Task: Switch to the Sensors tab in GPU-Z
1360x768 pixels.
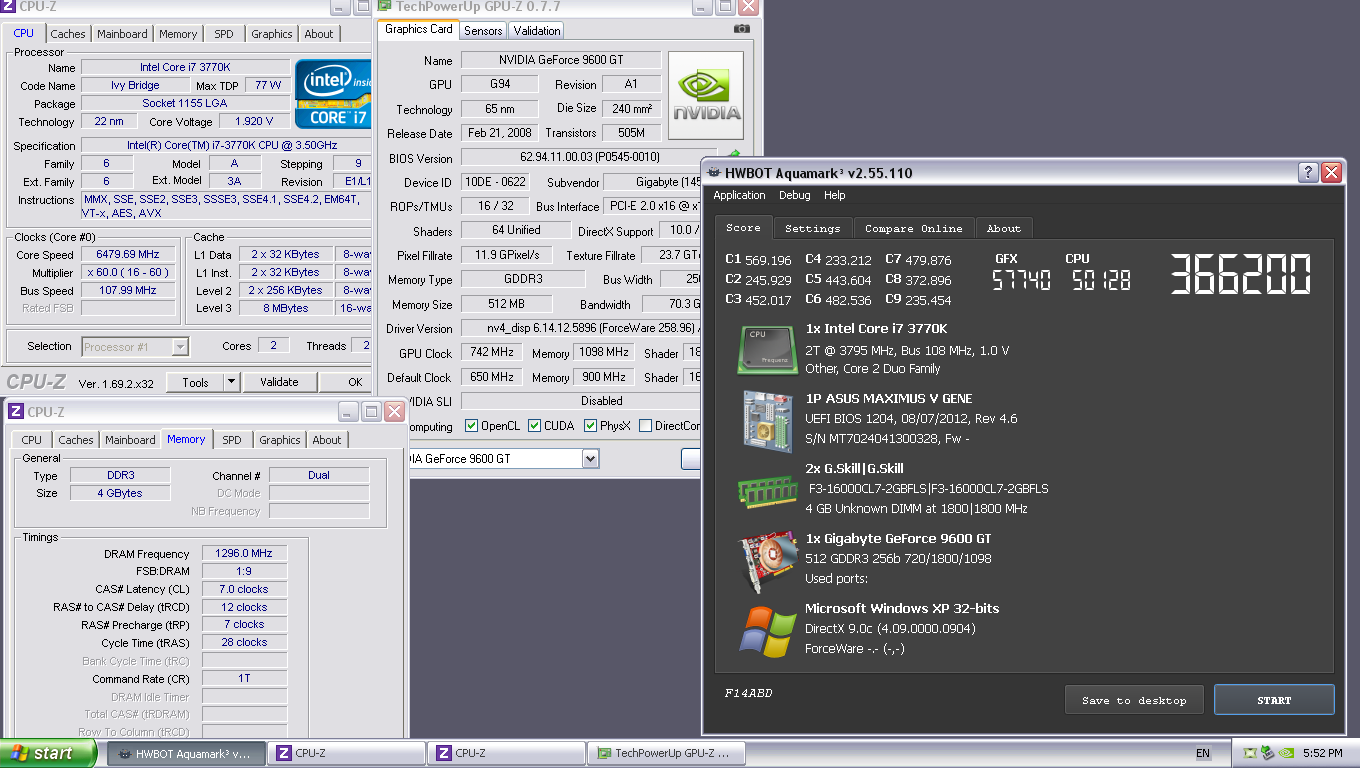Action: tap(483, 30)
